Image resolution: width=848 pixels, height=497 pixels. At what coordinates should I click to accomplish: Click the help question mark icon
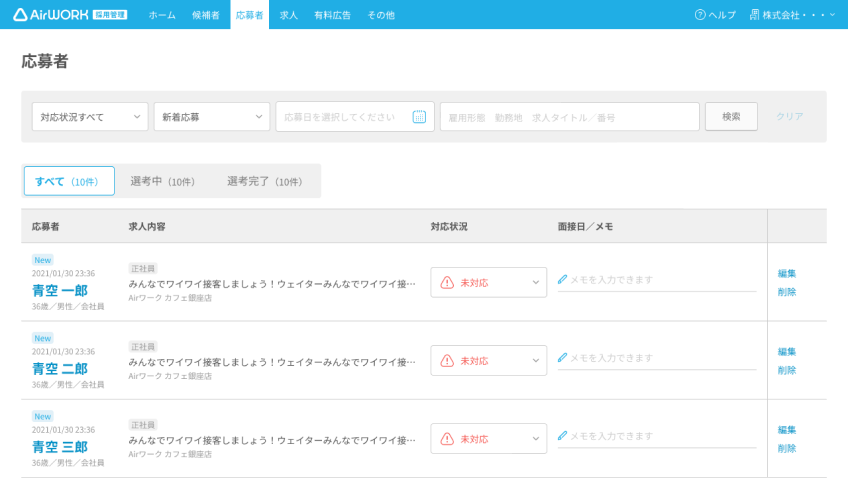click(x=700, y=15)
